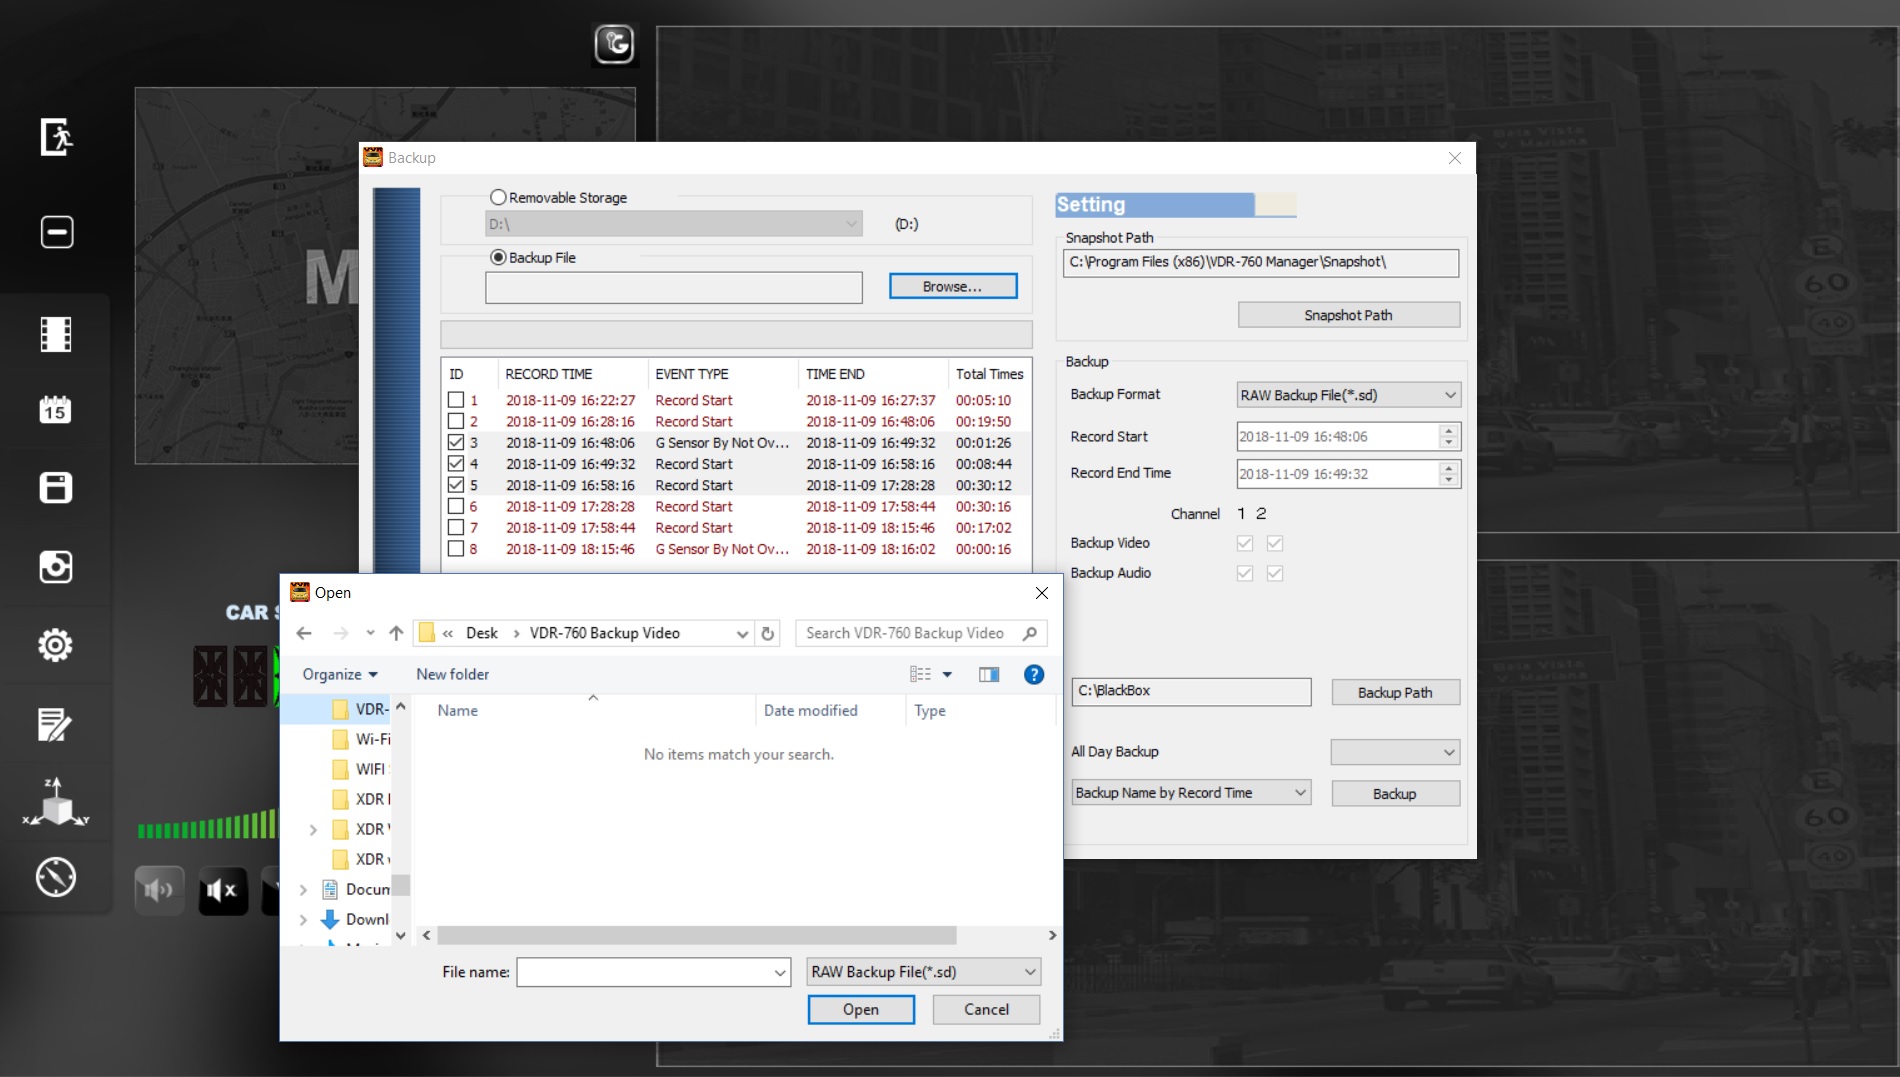Image resolution: width=1900 pixels, height=1077 pixels.
Task: Click the C:\BlackBox backup path field
Action: [1191, 691]
